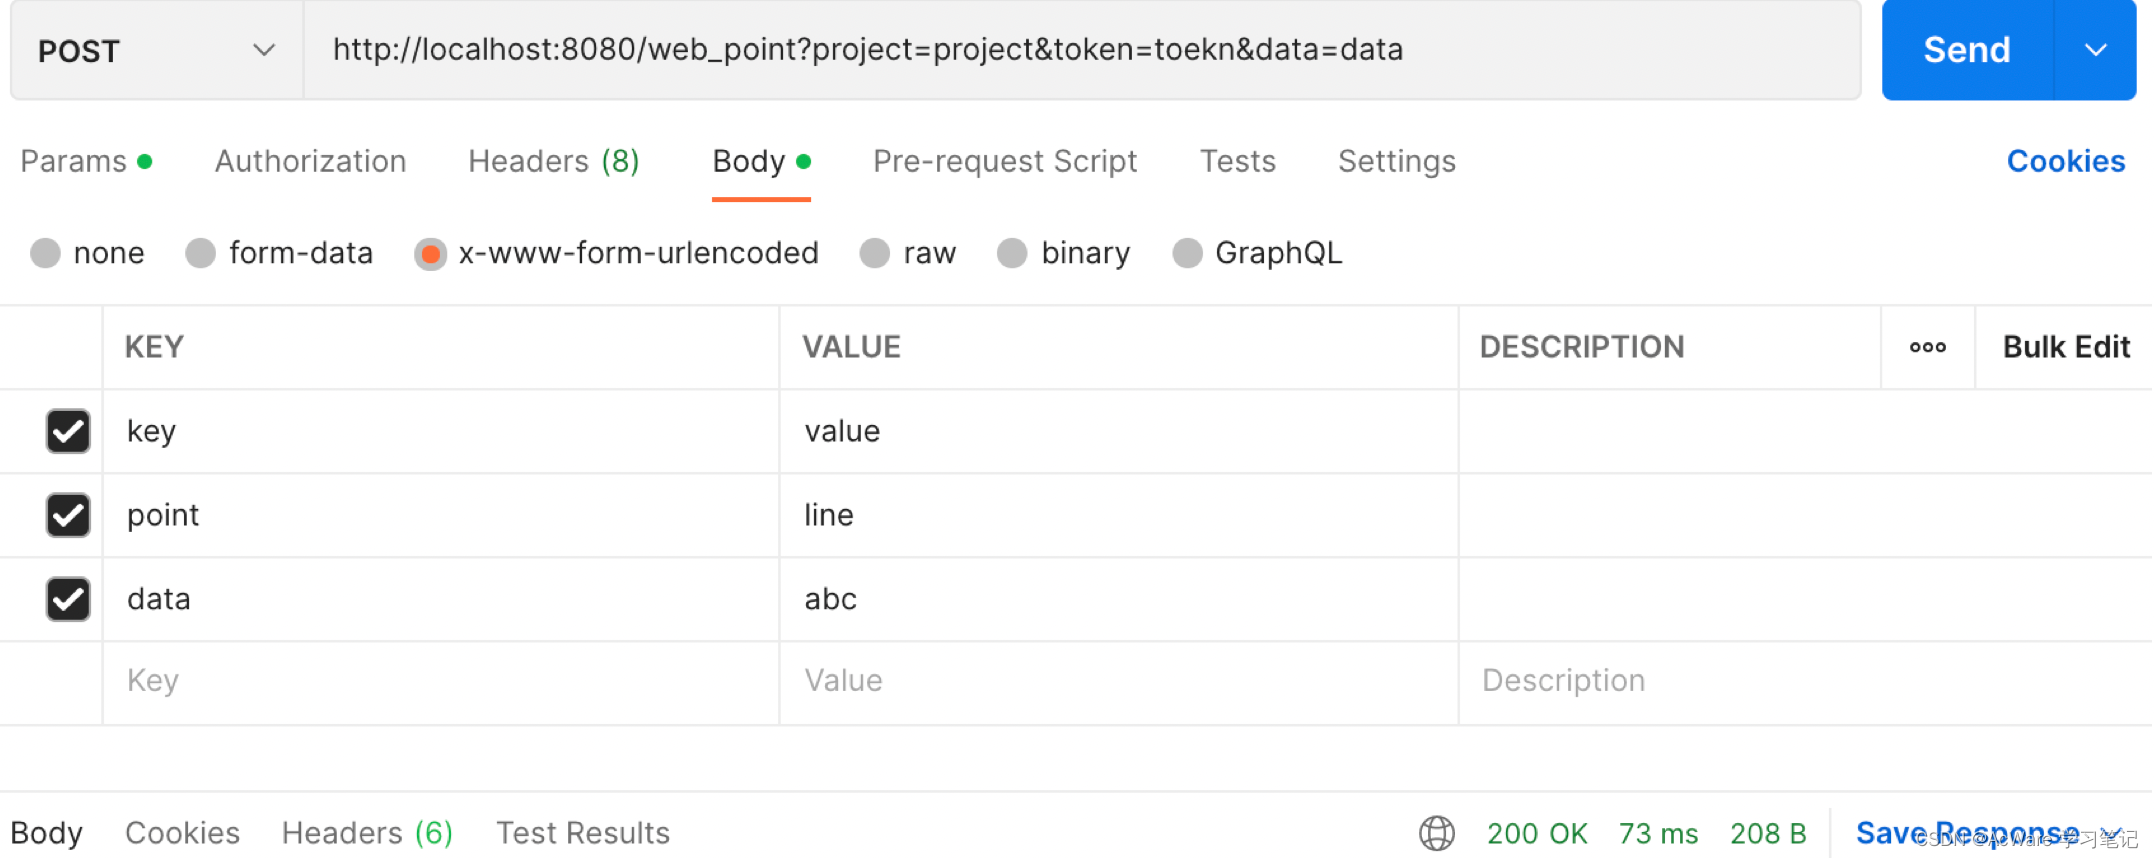Open response Test Results tab
The image size is (2154, 858).
point(583,833)
